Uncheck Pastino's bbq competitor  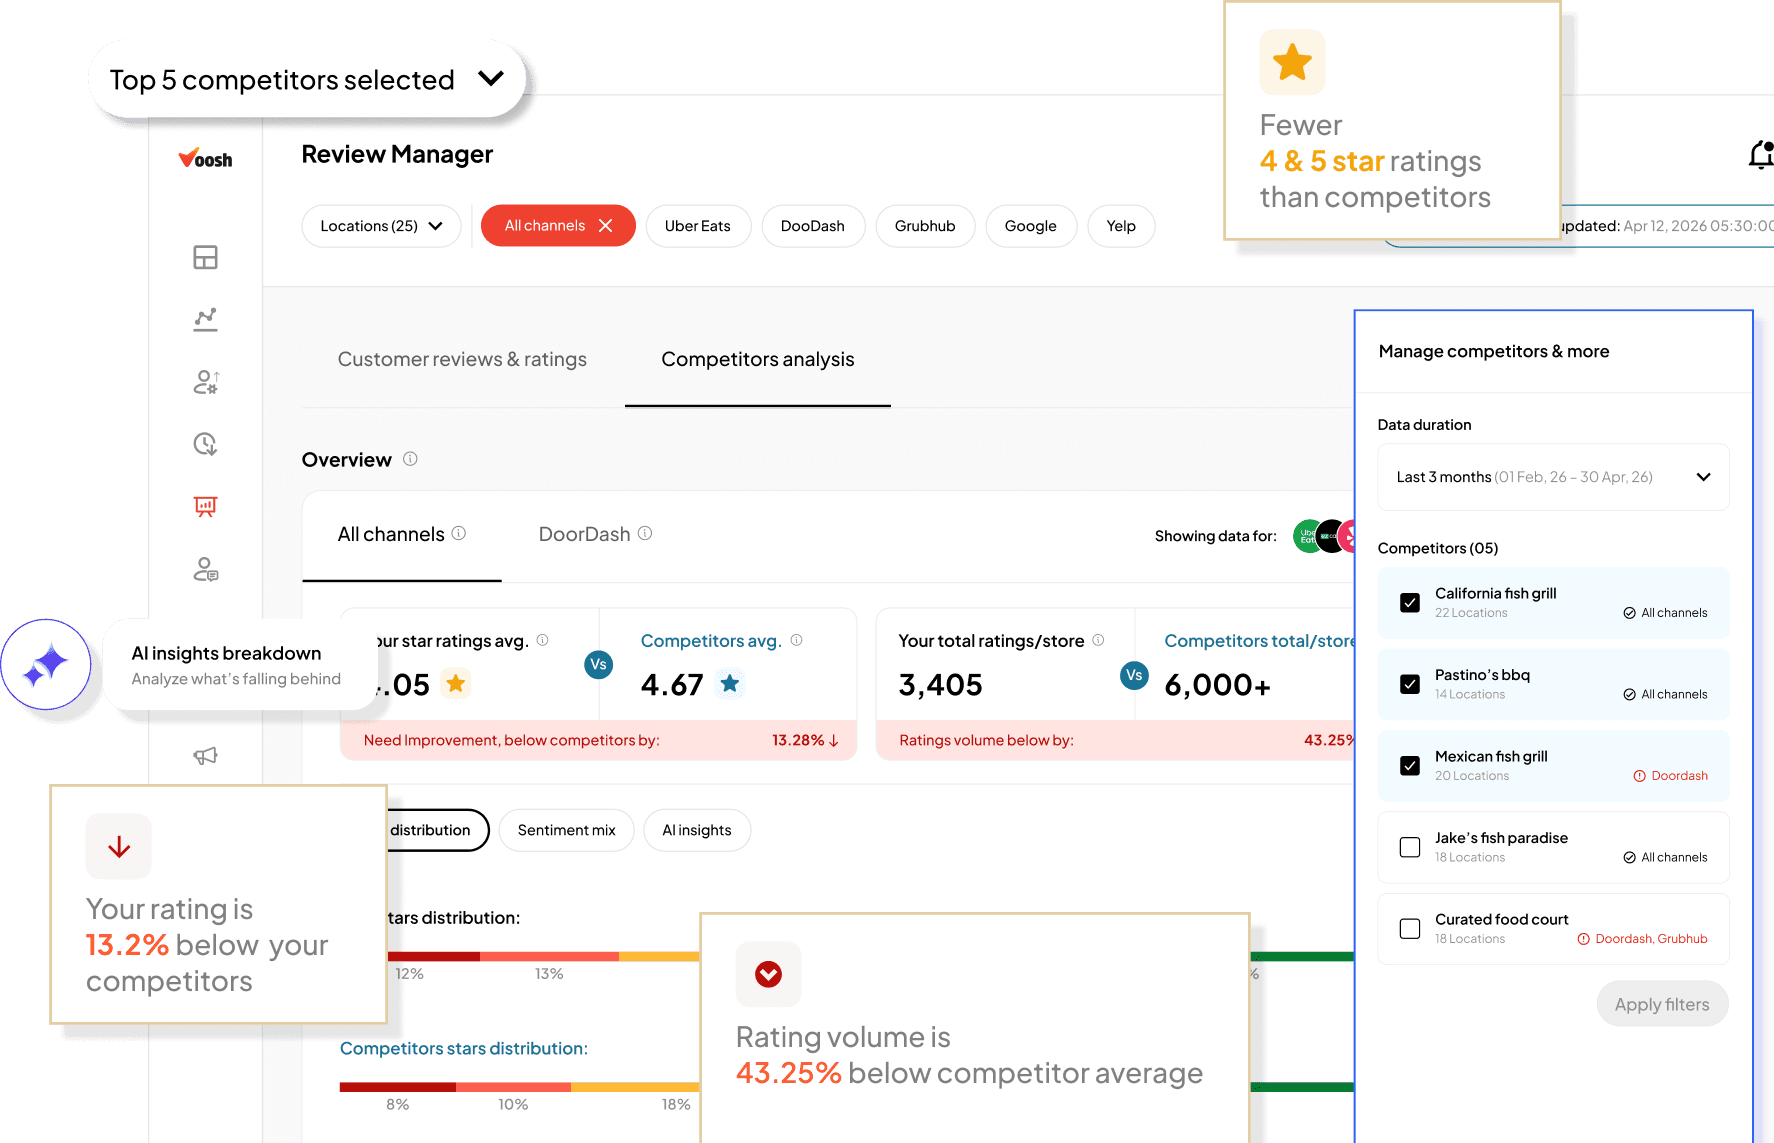1410,684
